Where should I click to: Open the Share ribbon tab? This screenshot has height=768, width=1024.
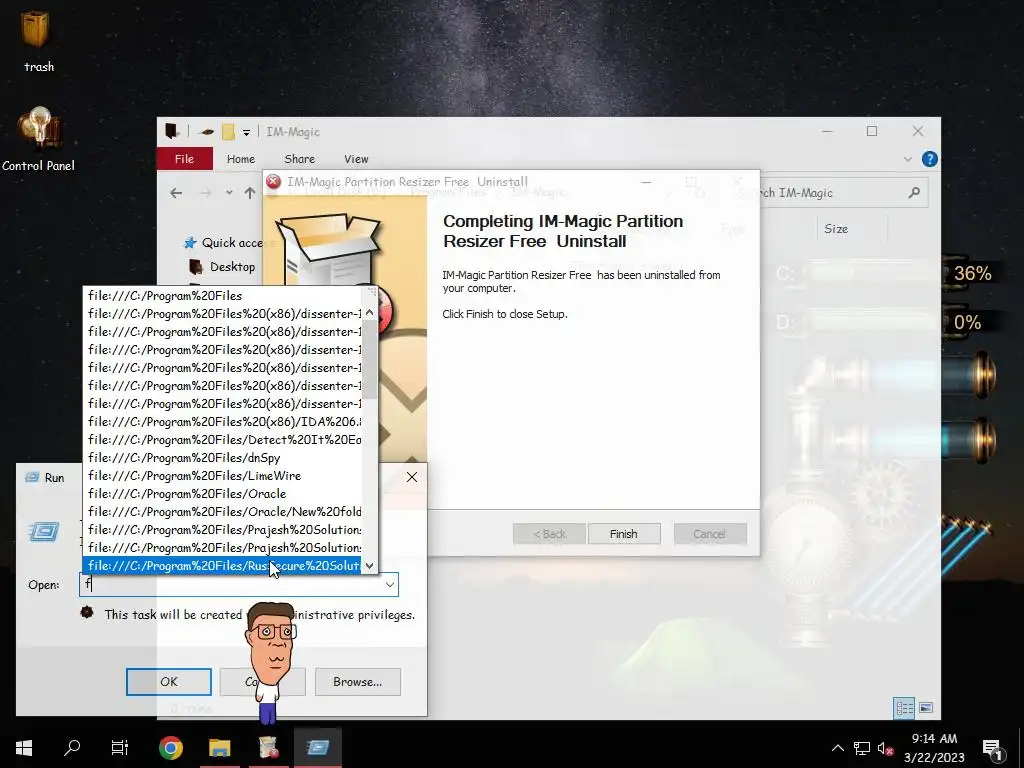click(299, 159)
